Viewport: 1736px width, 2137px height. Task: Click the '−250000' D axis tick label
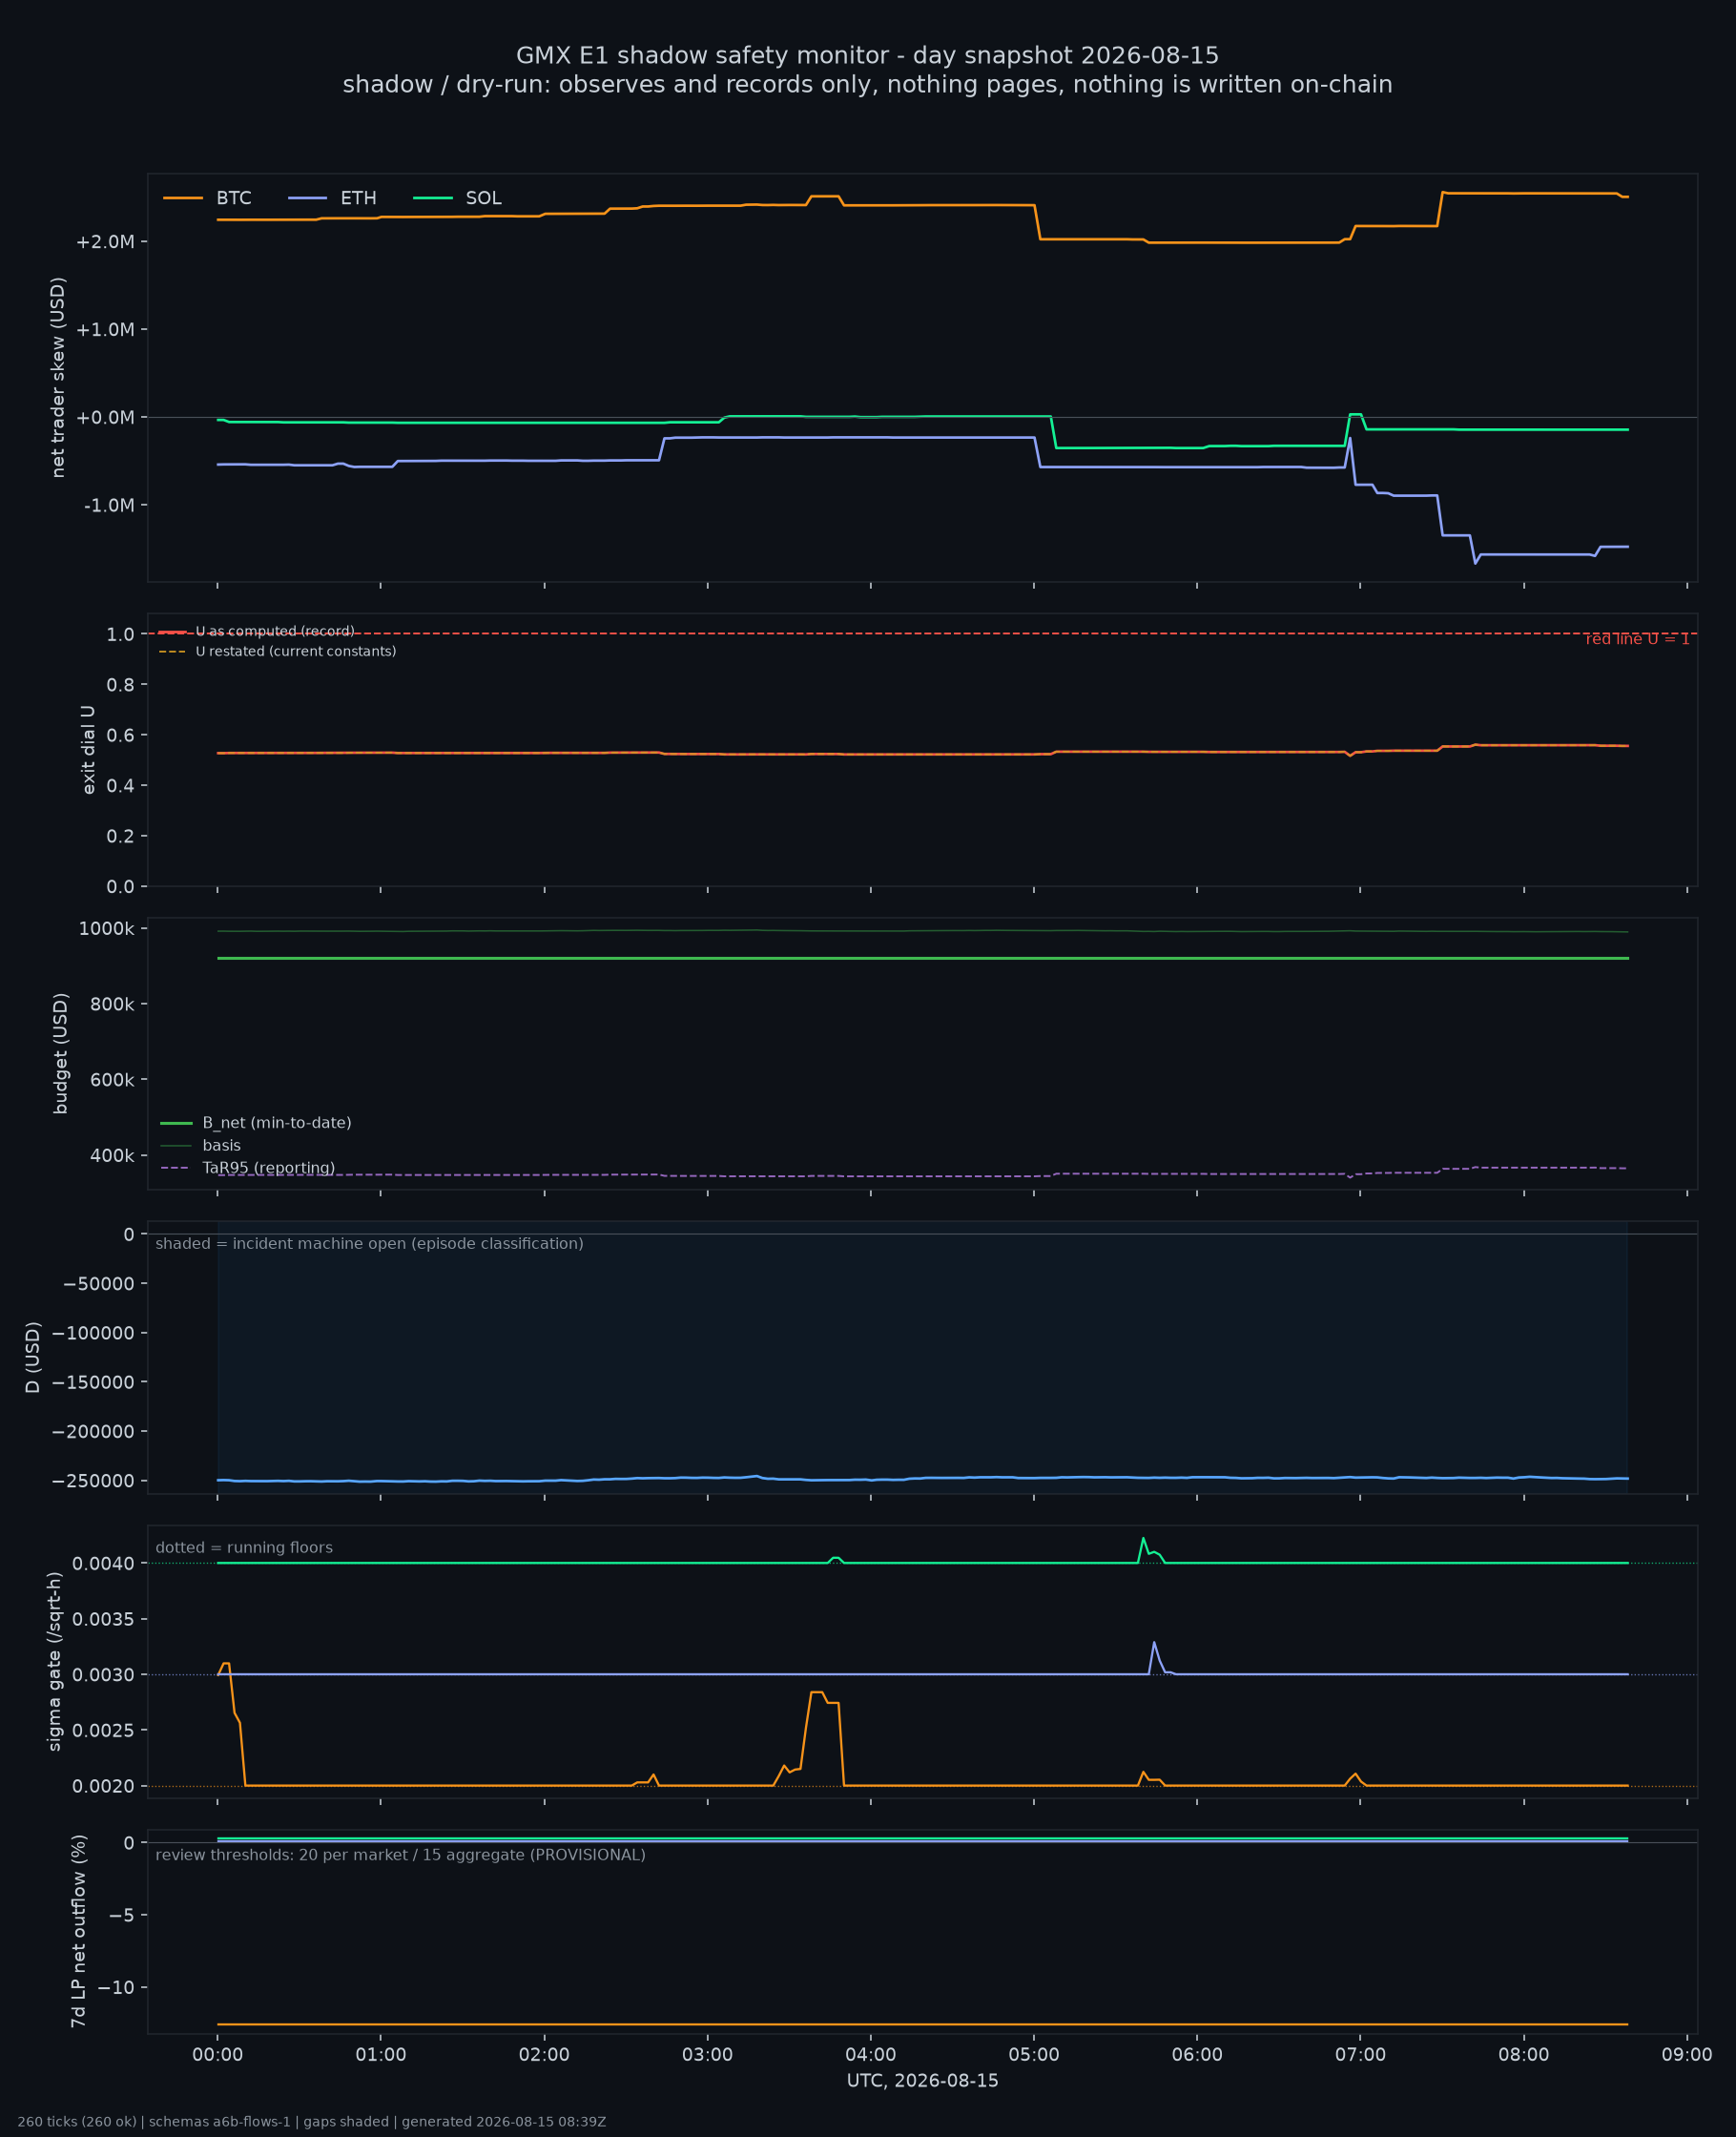tap(93, 1480)
